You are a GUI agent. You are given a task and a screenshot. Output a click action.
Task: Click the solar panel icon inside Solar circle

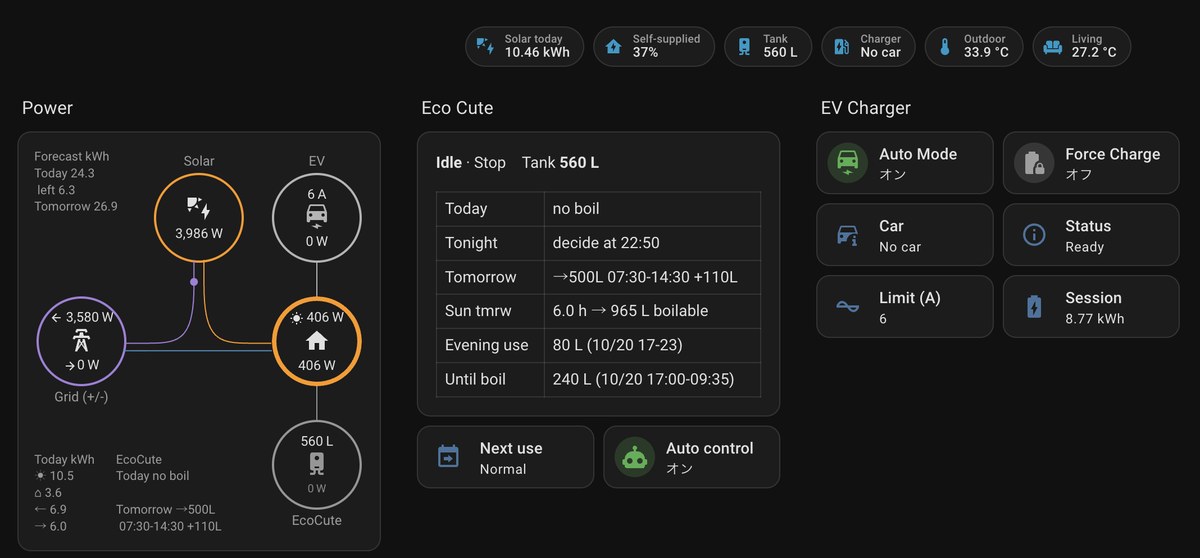pos(199,208)
